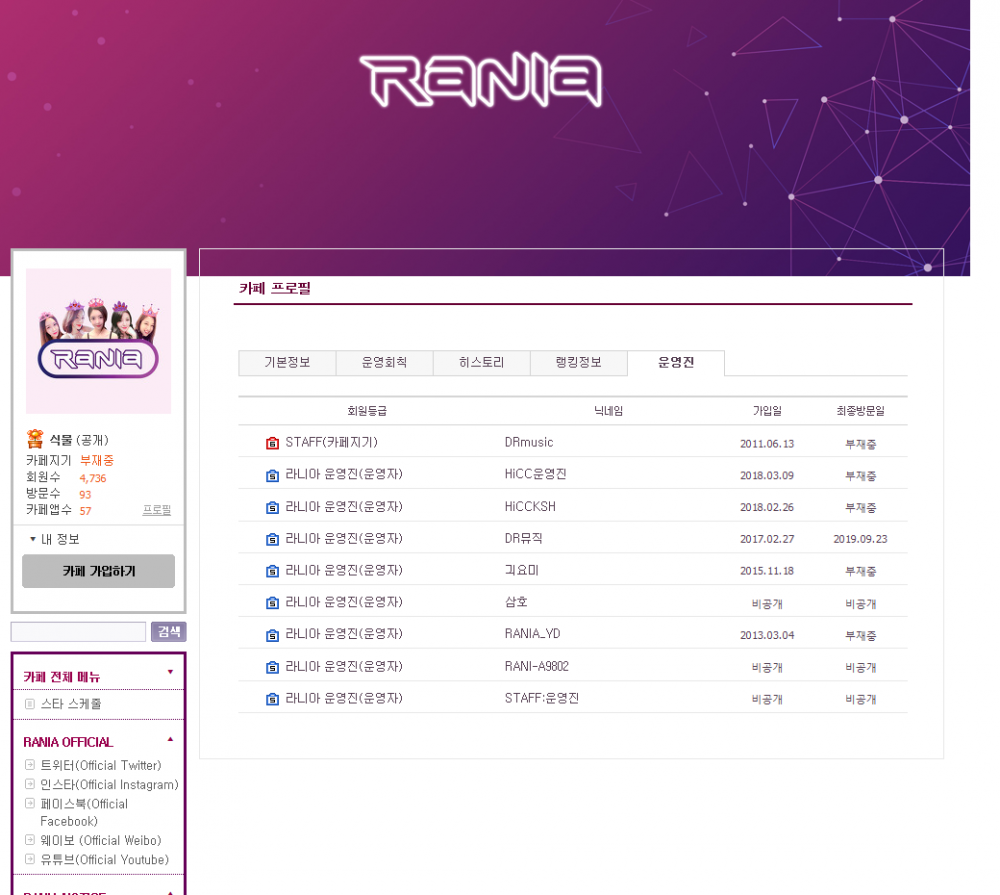Click the 최종방문일 column header
The width and height of the screenshot is (1000, 895).
[860, 411]
